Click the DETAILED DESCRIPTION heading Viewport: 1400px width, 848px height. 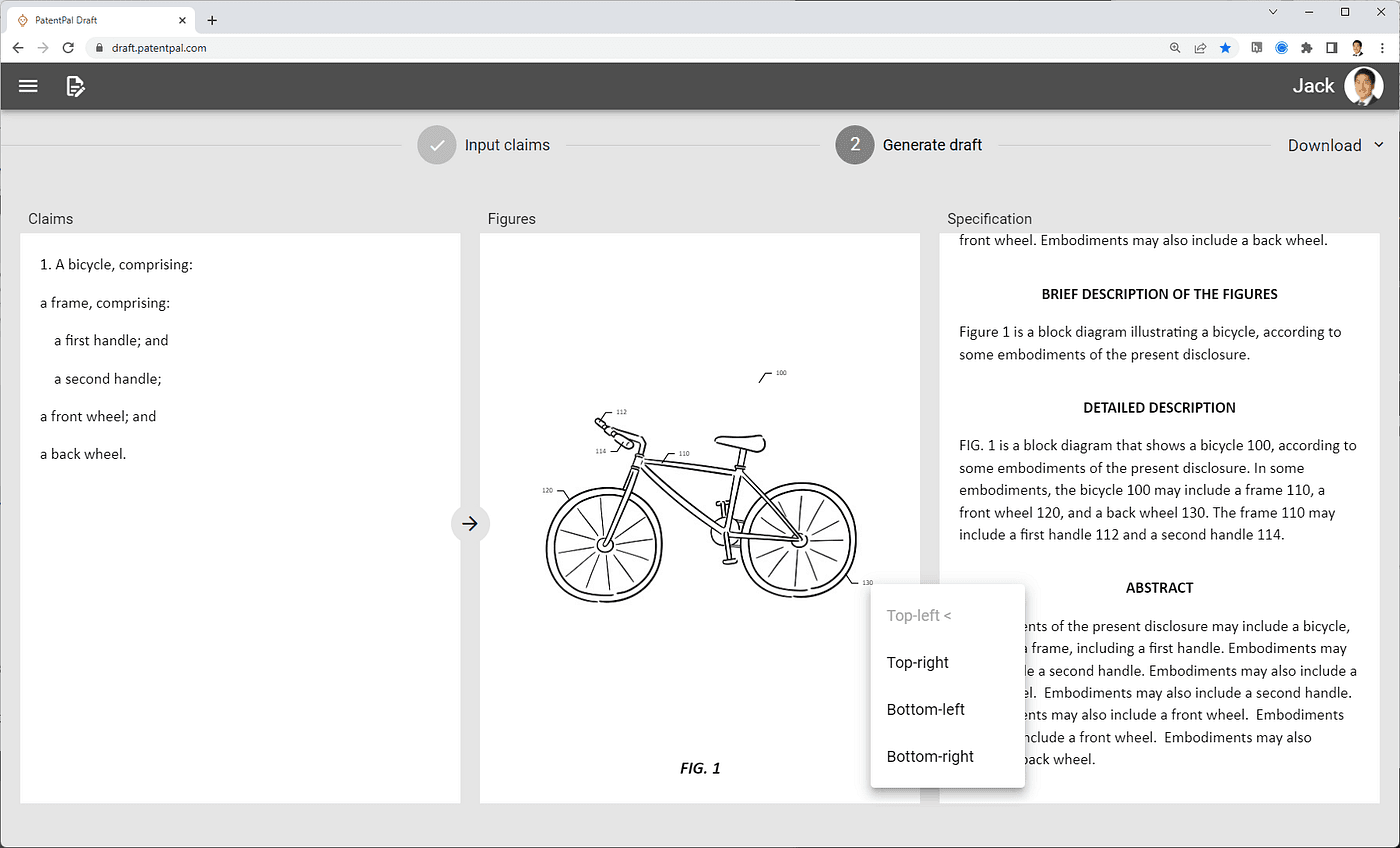(x=1159, y=408)
